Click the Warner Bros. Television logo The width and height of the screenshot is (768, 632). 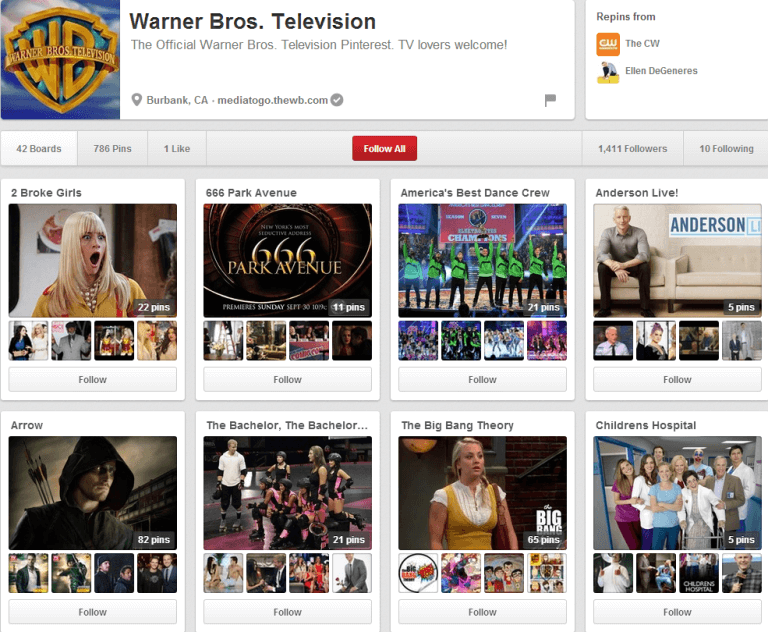[60, 60]
